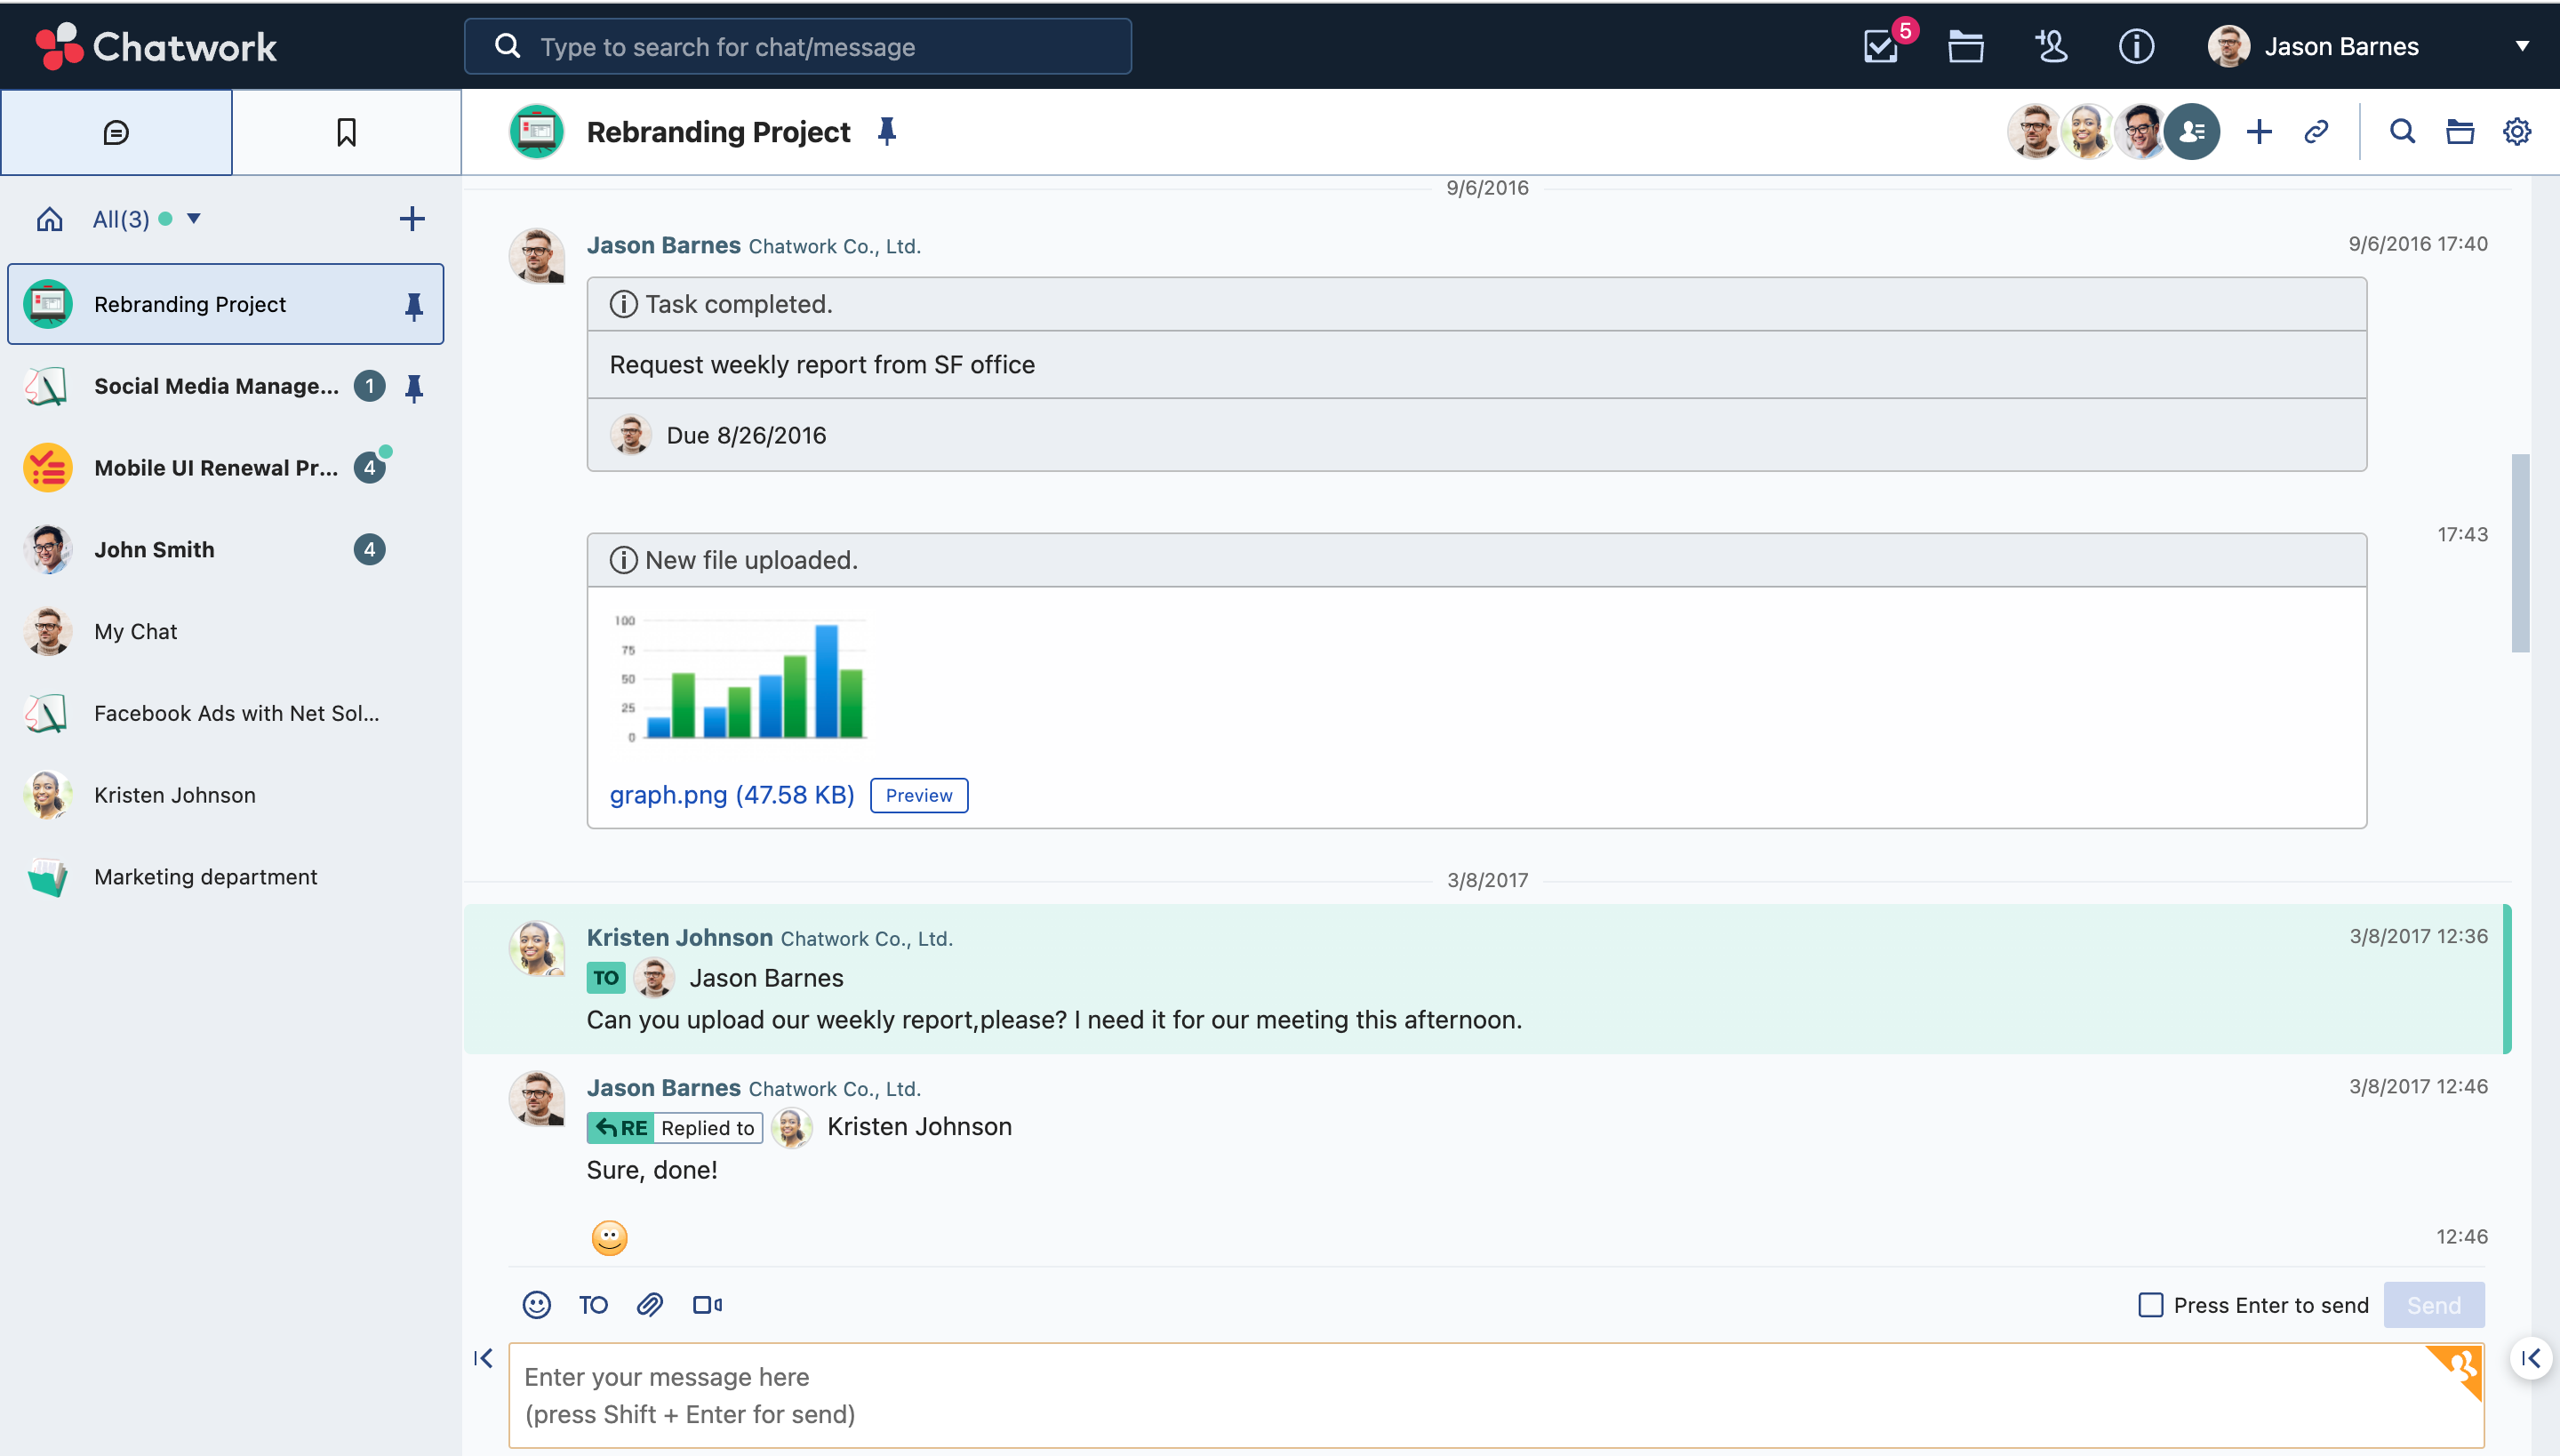Switch to the bookmarks tab in sidebar

point(345,131)
